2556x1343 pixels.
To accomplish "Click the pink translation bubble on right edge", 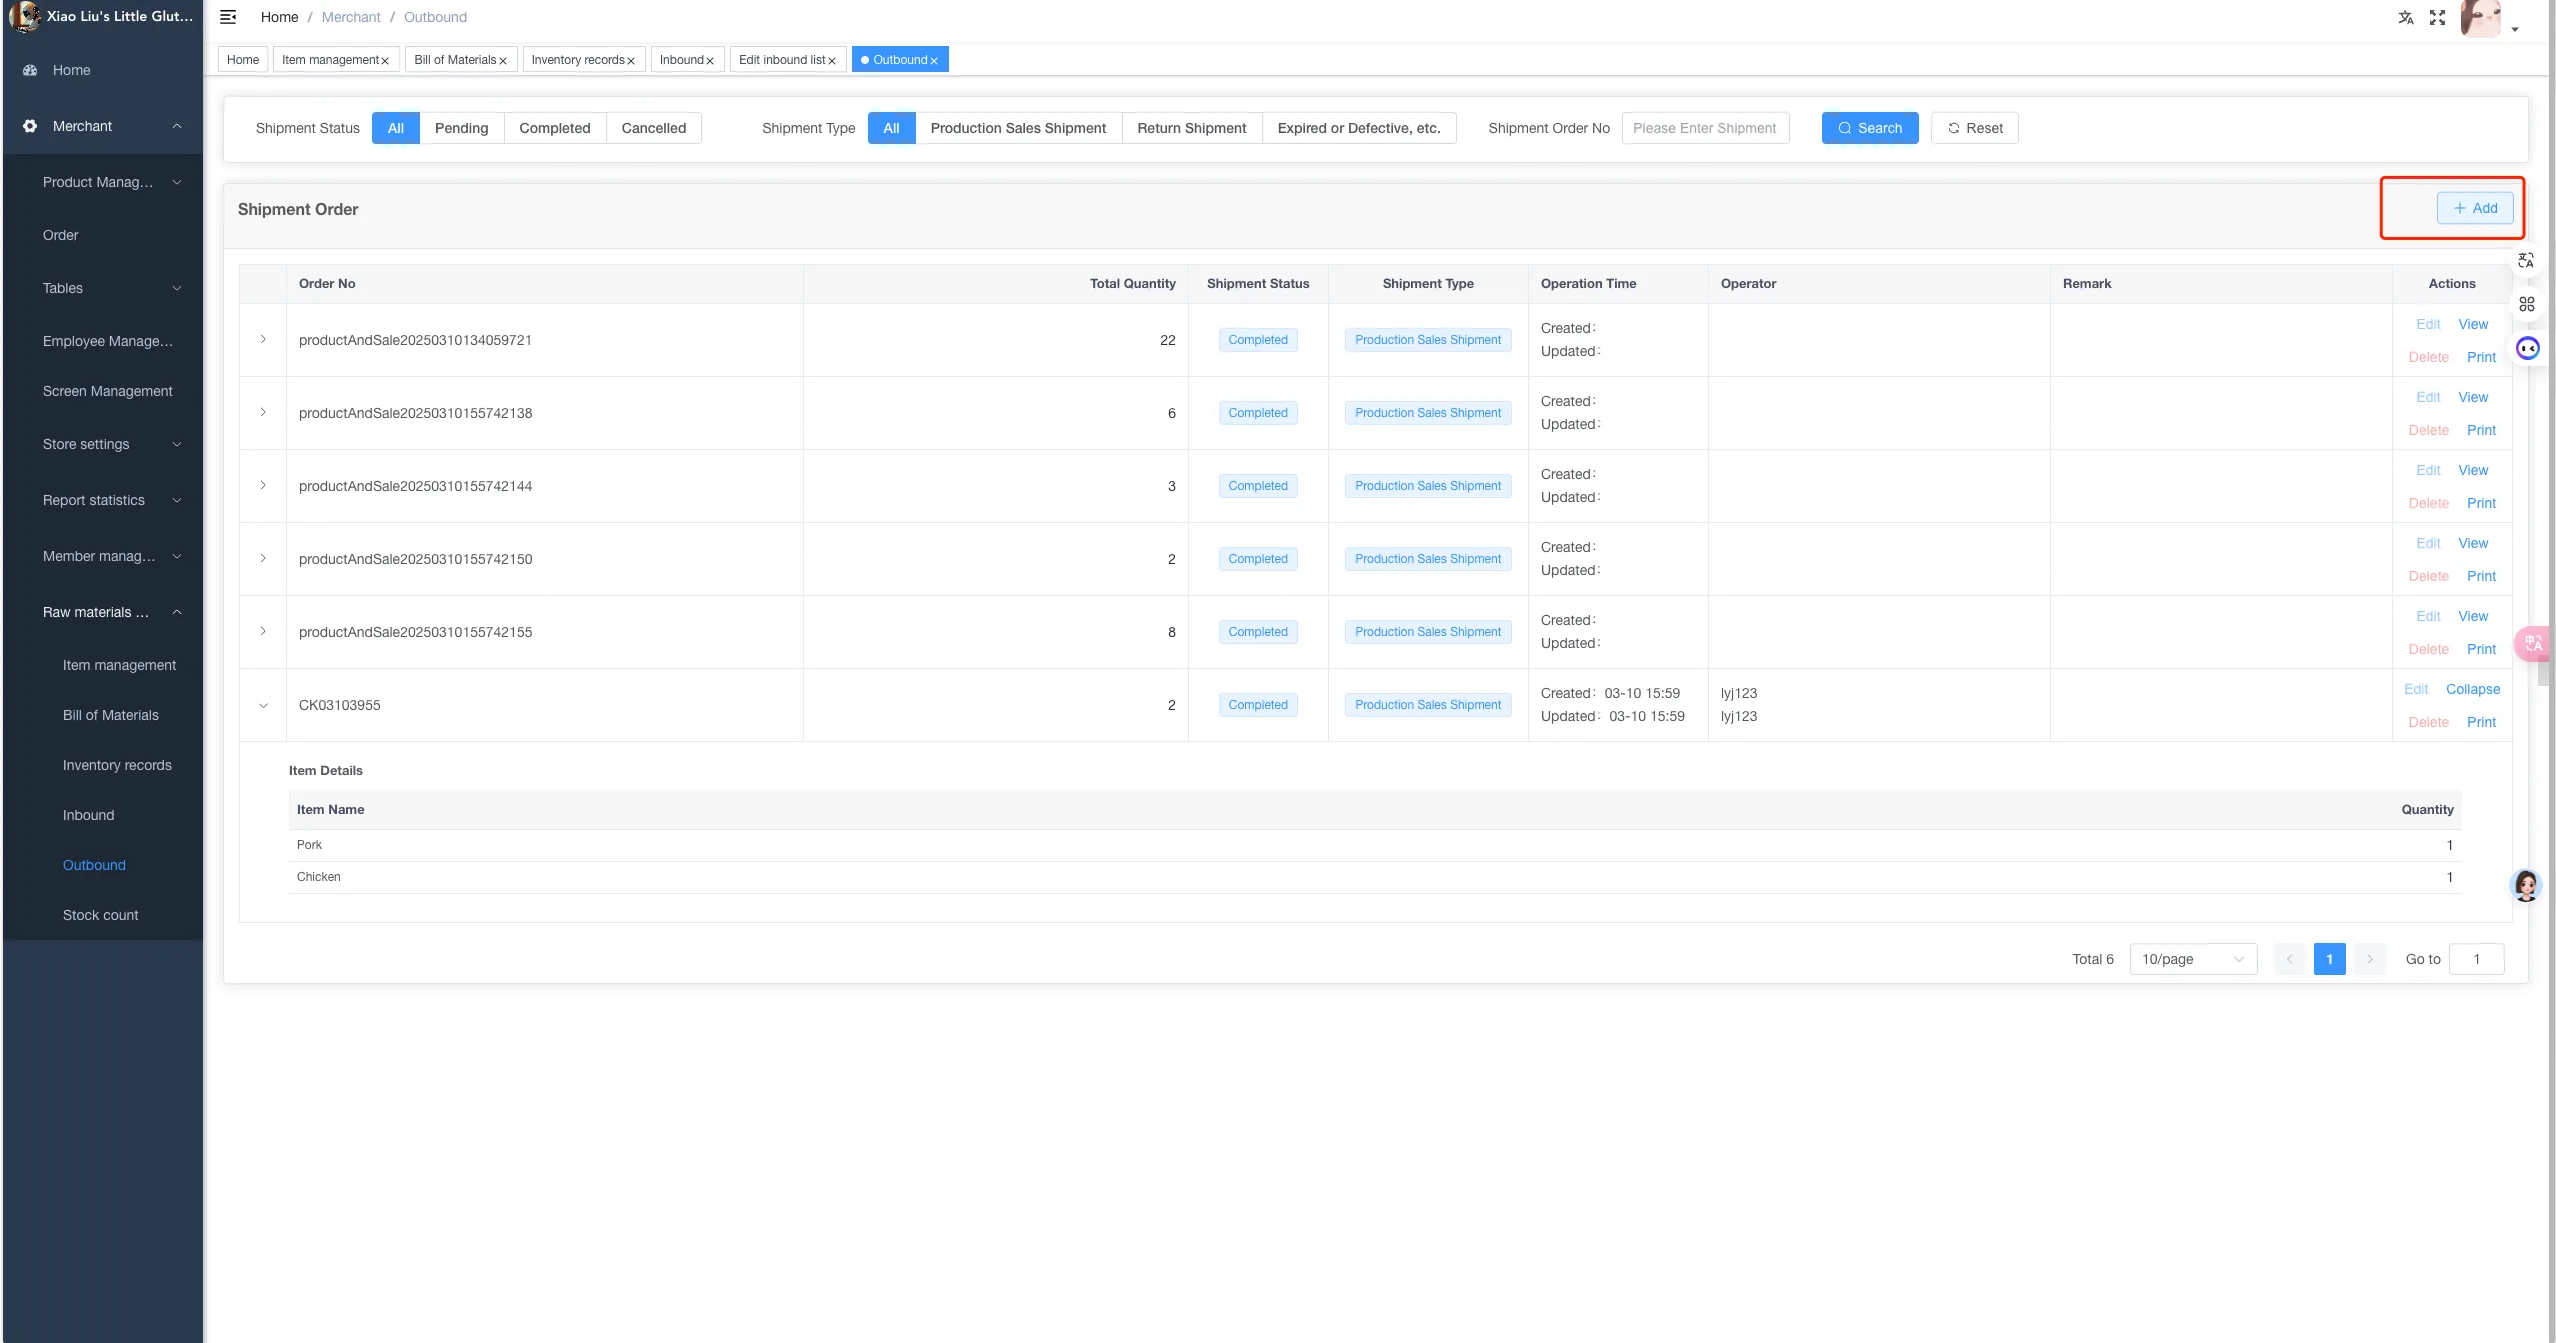I will 2534,643.
